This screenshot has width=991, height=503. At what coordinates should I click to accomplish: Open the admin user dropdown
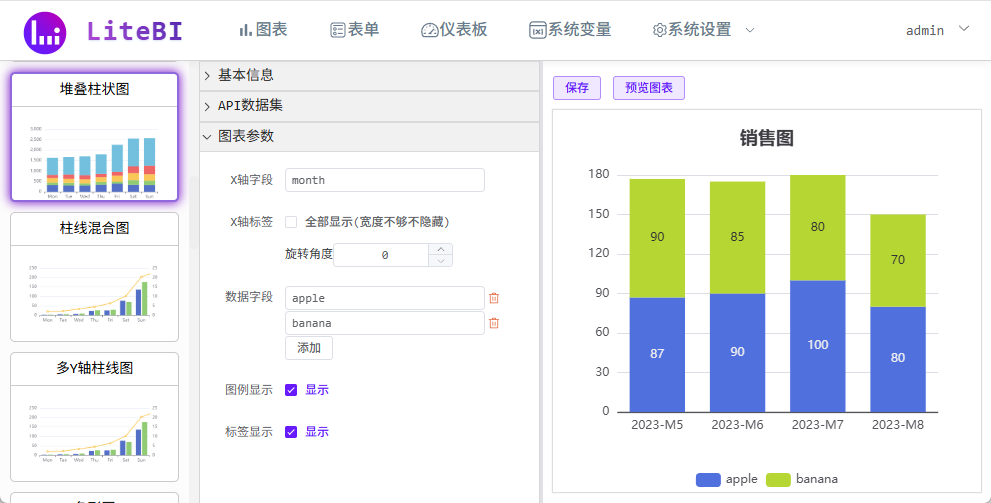coord(937,30)
